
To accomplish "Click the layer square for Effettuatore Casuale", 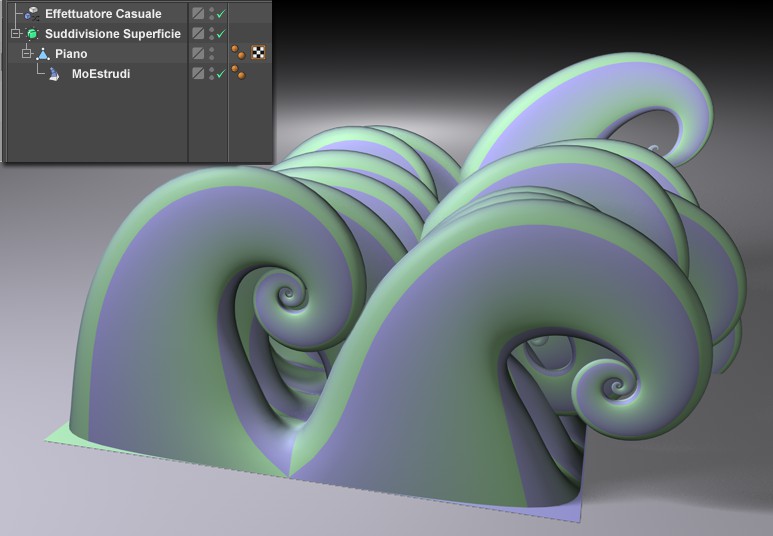I will coord(198,13).
